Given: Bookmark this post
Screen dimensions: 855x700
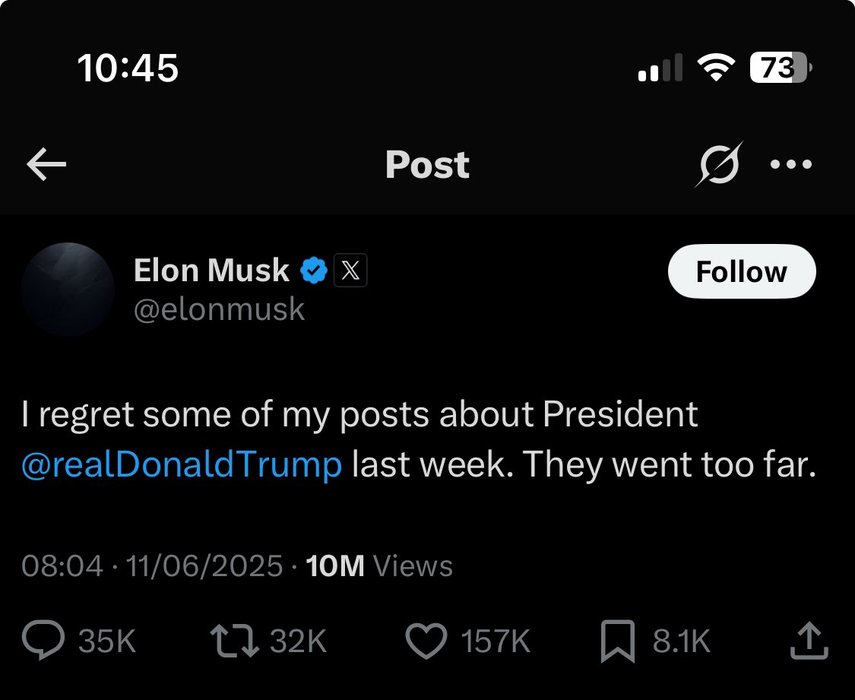Looking at the screenshot, I should [618, 641].
